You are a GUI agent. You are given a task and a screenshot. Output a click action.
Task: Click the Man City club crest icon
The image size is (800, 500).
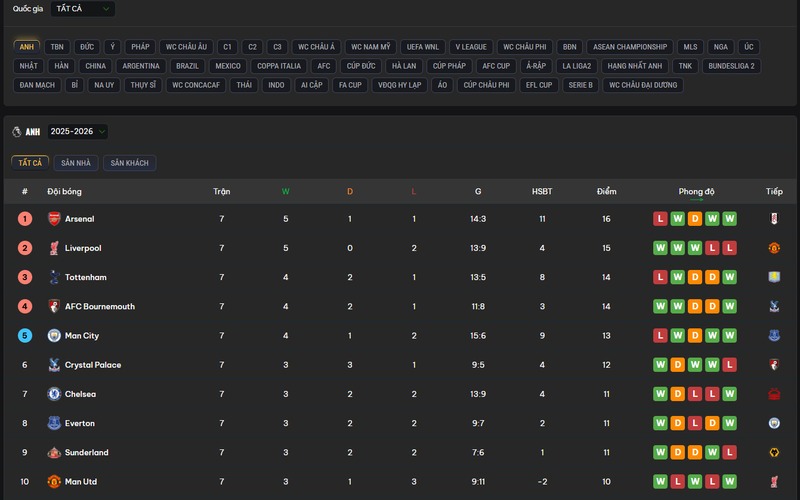click(54, 336)
